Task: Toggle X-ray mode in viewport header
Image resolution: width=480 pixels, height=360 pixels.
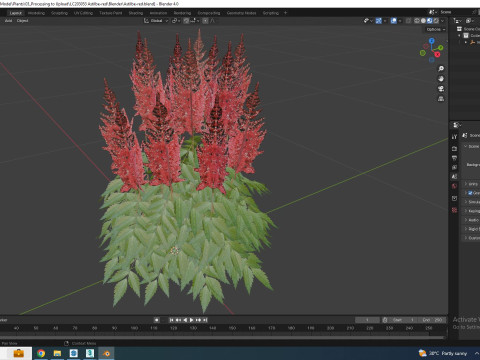Action: click(x=408, y=21)
